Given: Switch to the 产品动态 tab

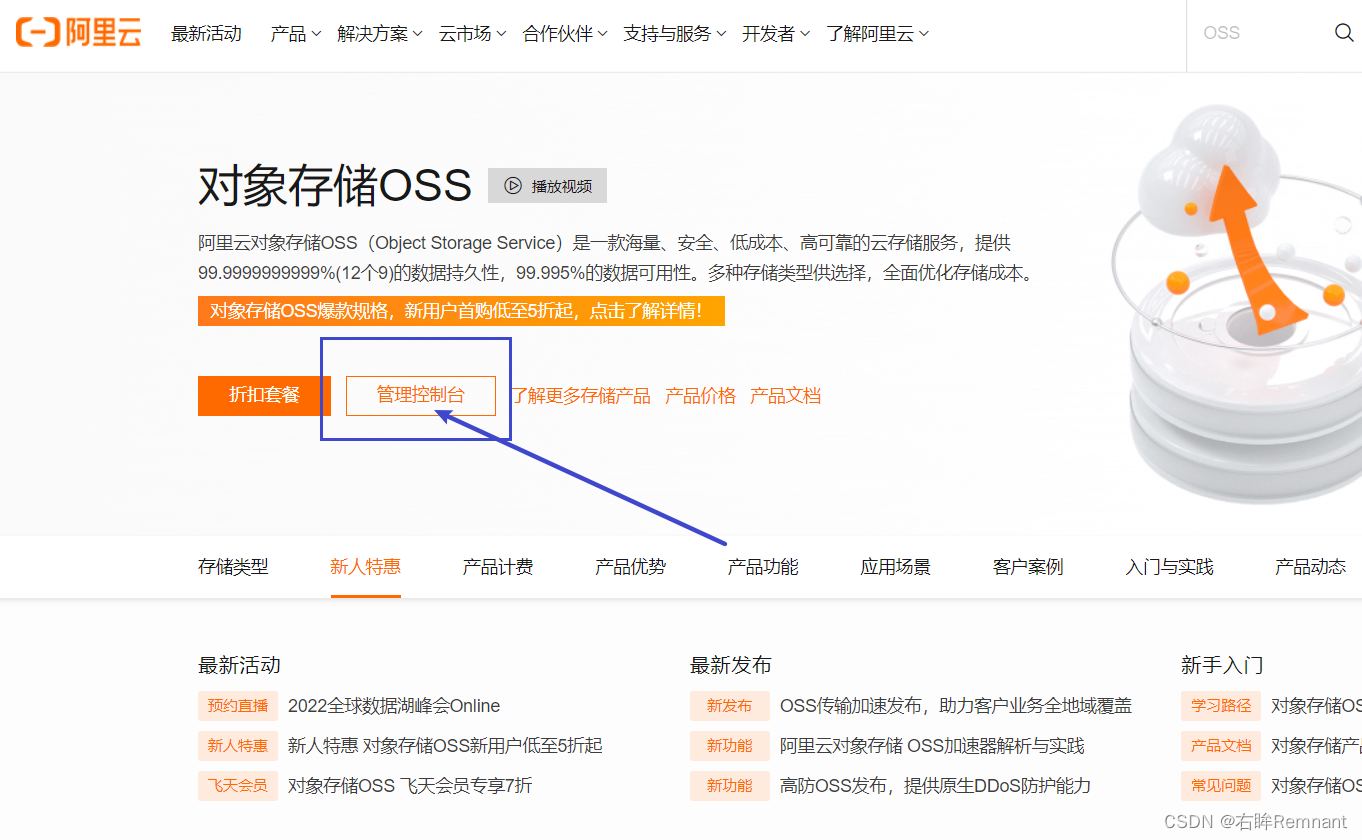Looking at the screenshot, I should (x=1310, y=567).
